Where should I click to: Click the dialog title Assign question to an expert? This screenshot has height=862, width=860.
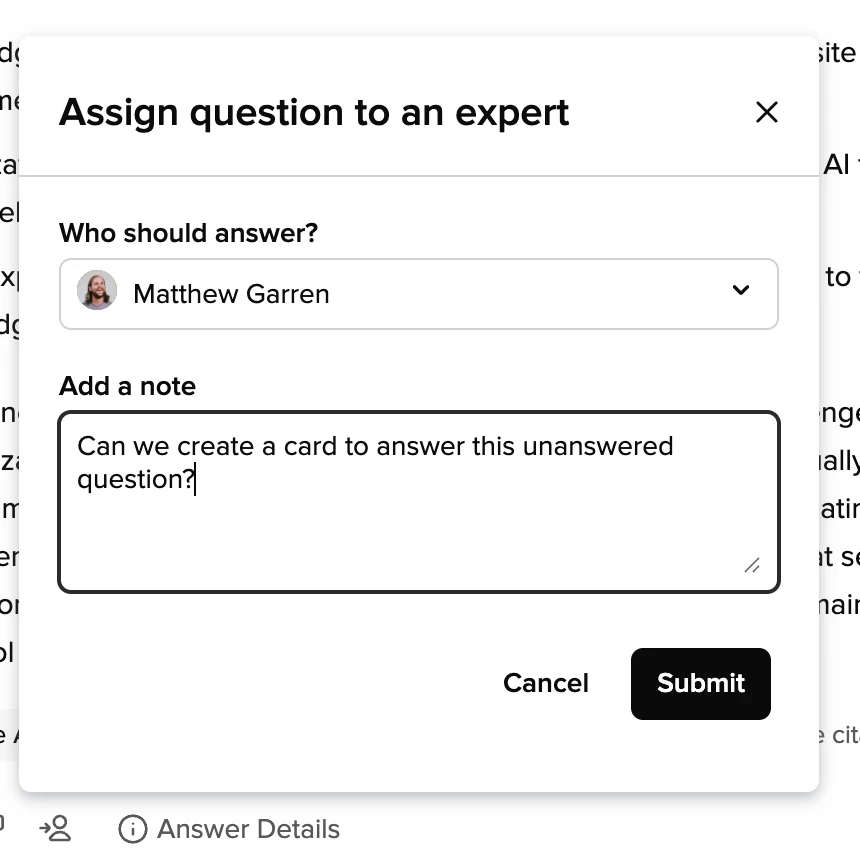click(314, 113)
